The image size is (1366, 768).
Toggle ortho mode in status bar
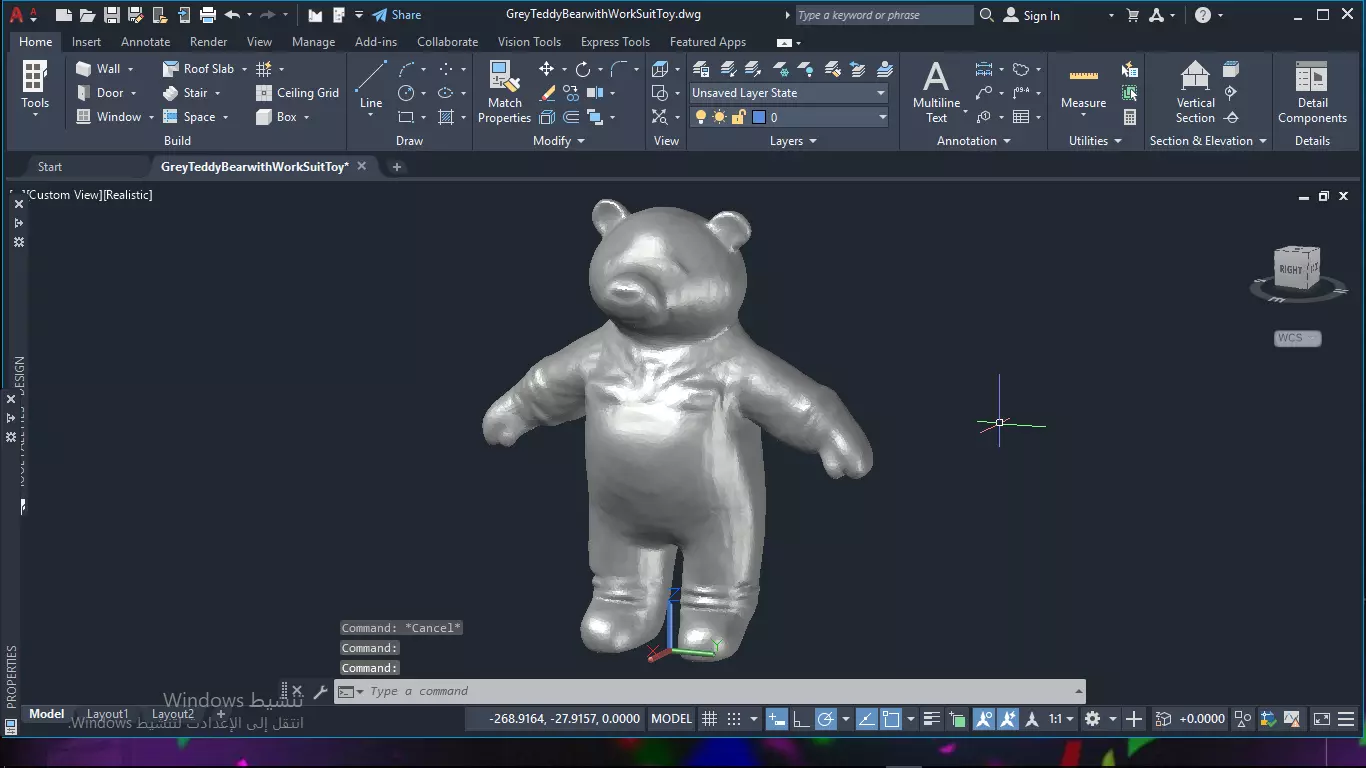coord(802,718)
